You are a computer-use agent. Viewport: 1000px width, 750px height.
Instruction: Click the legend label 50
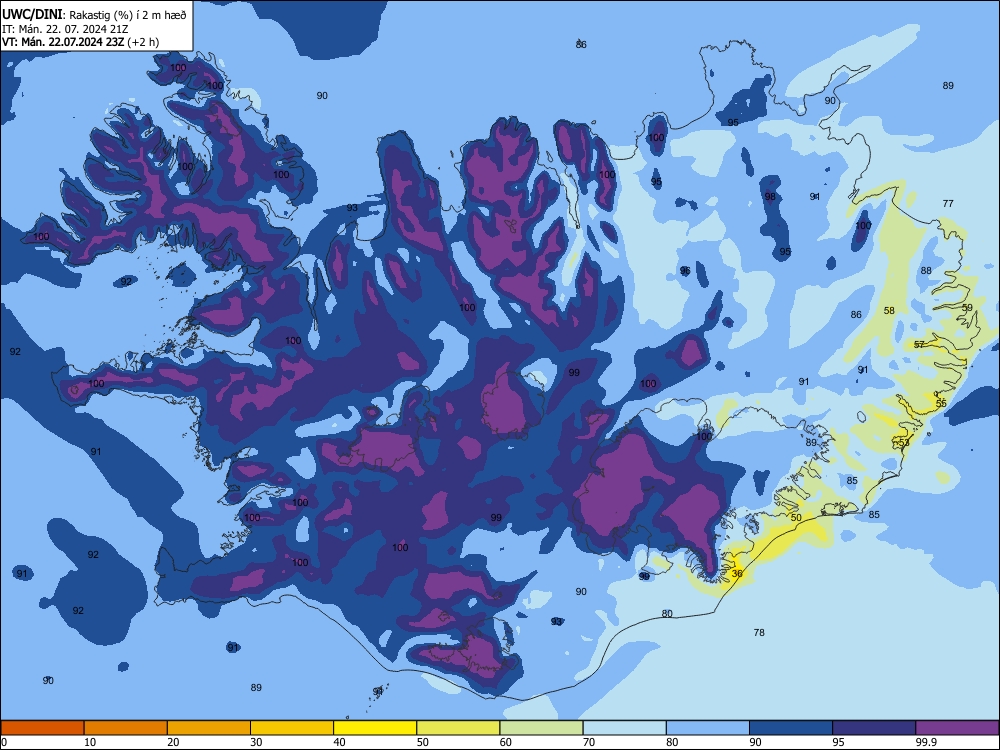(422, 742)
